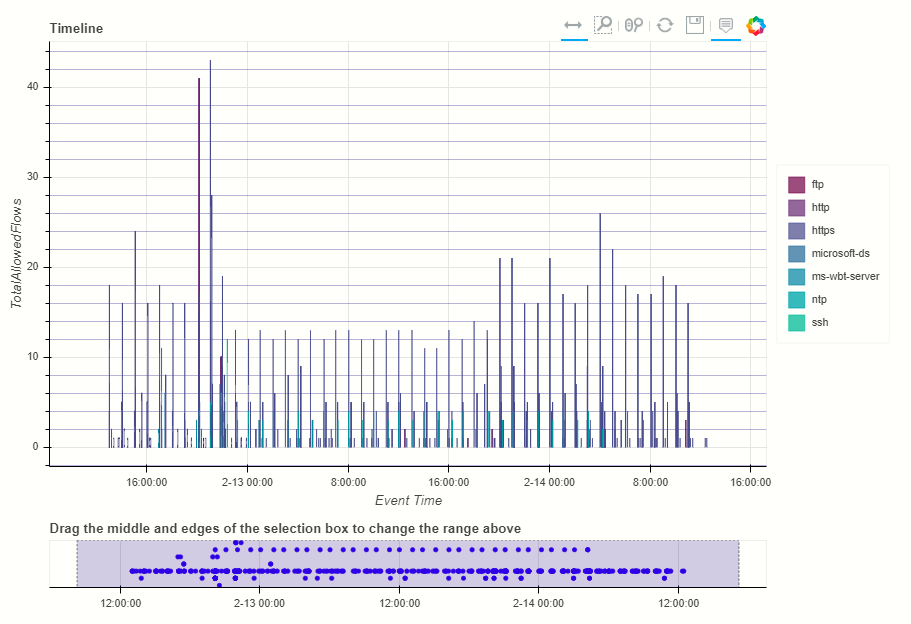
Task: Click the 2-13 00:00 range axis tick
Action: 259,603
